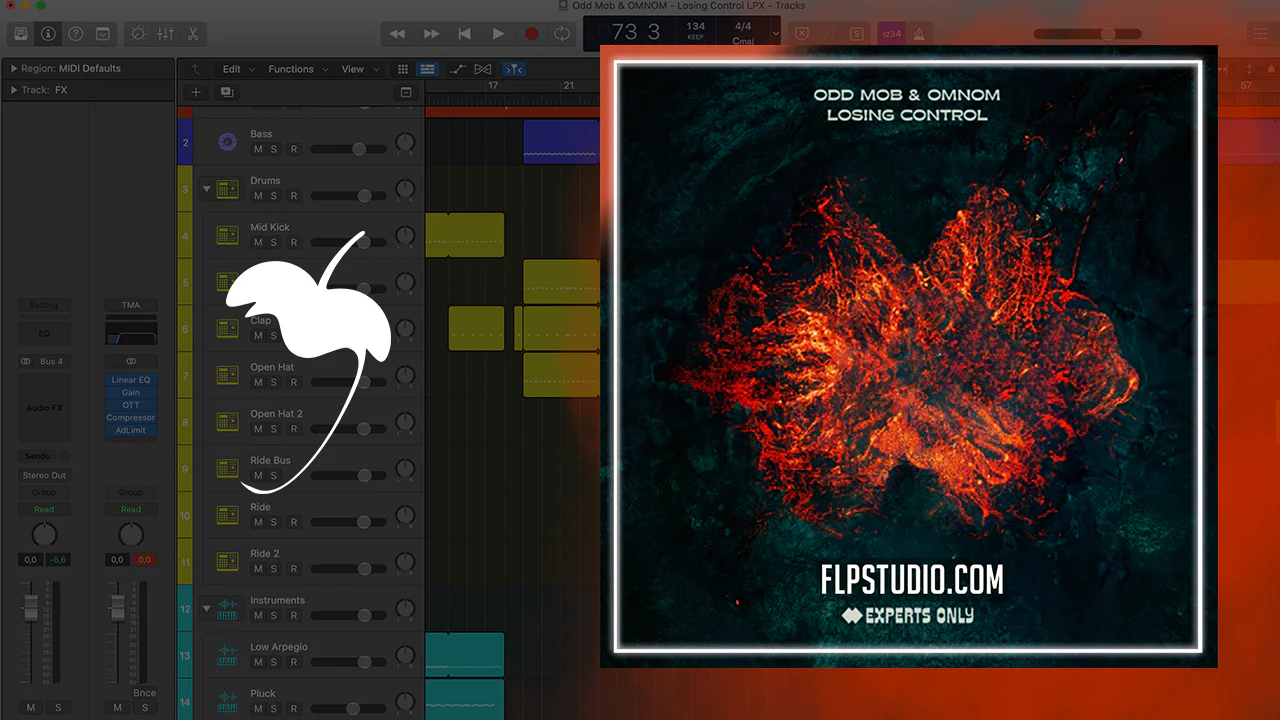Viewport: 1280px width, 720px height.
Task: Click the Bass track pan knob
Action: 405,143
